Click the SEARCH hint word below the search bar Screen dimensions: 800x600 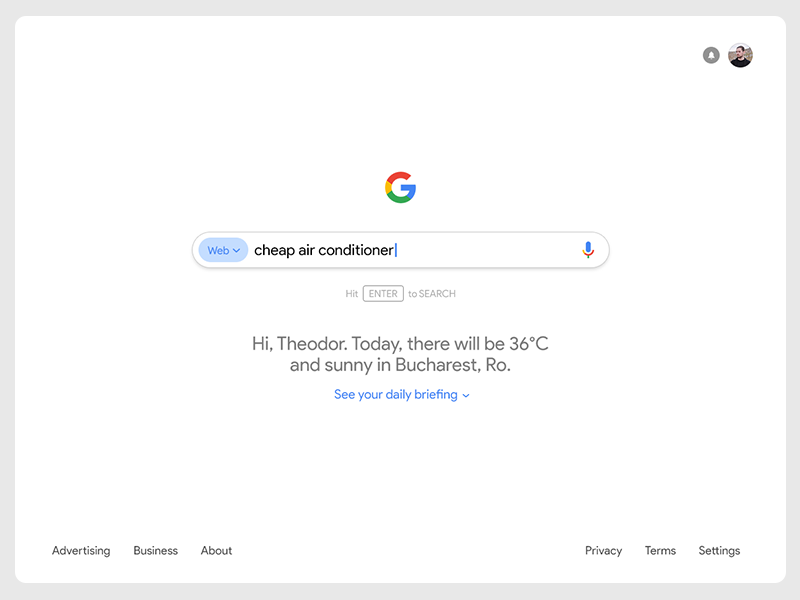437,294
